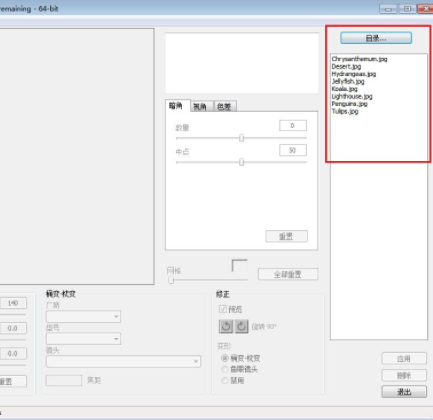Select the 禁用 disable radio option
Screen dimensions: 433x420
tap(225, 380)
